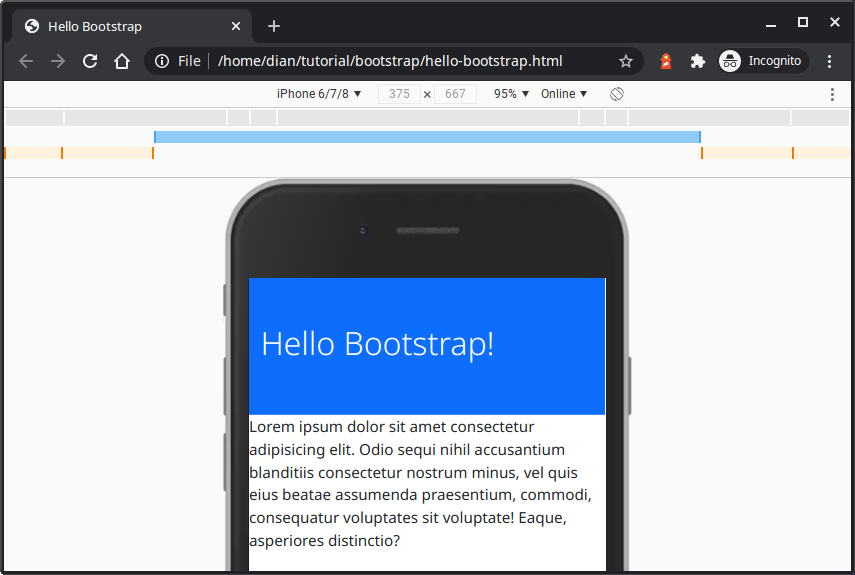The height and width of the screenshot is (575, 855).
Task: Open Incognito profile indicator
Action: pyautogui.click(x=763, y=61)
